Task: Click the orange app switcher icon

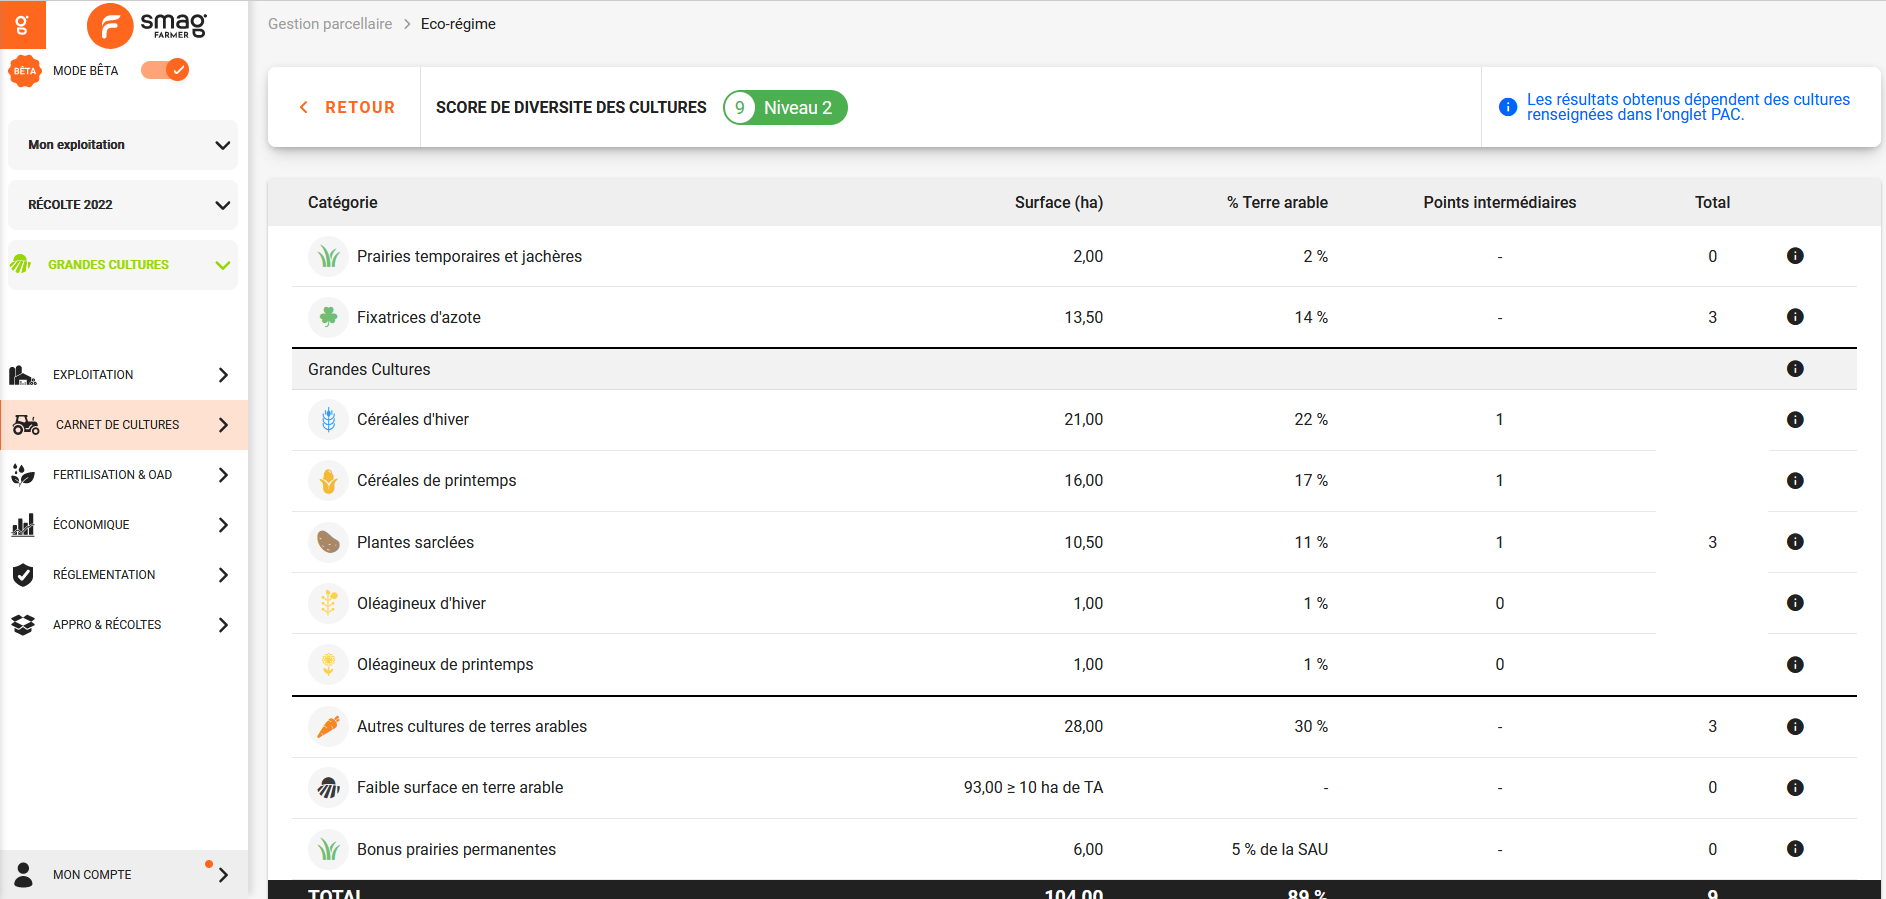Action: [x=22, y=24]
